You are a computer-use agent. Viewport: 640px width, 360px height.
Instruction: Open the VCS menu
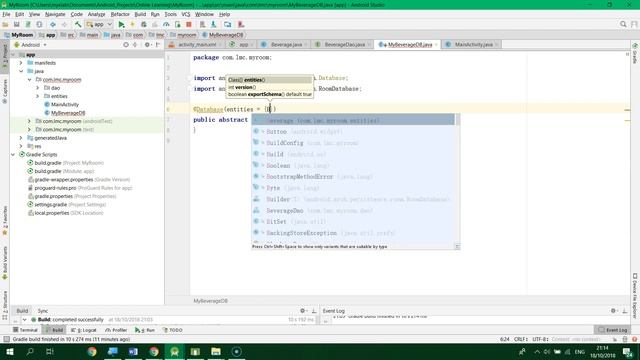pos(186,14)
